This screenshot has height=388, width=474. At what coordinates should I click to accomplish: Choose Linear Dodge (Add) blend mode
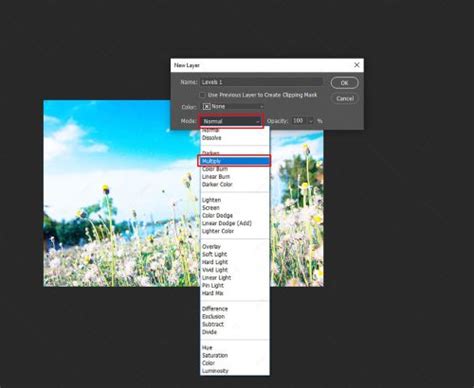[x=235, y=223]
